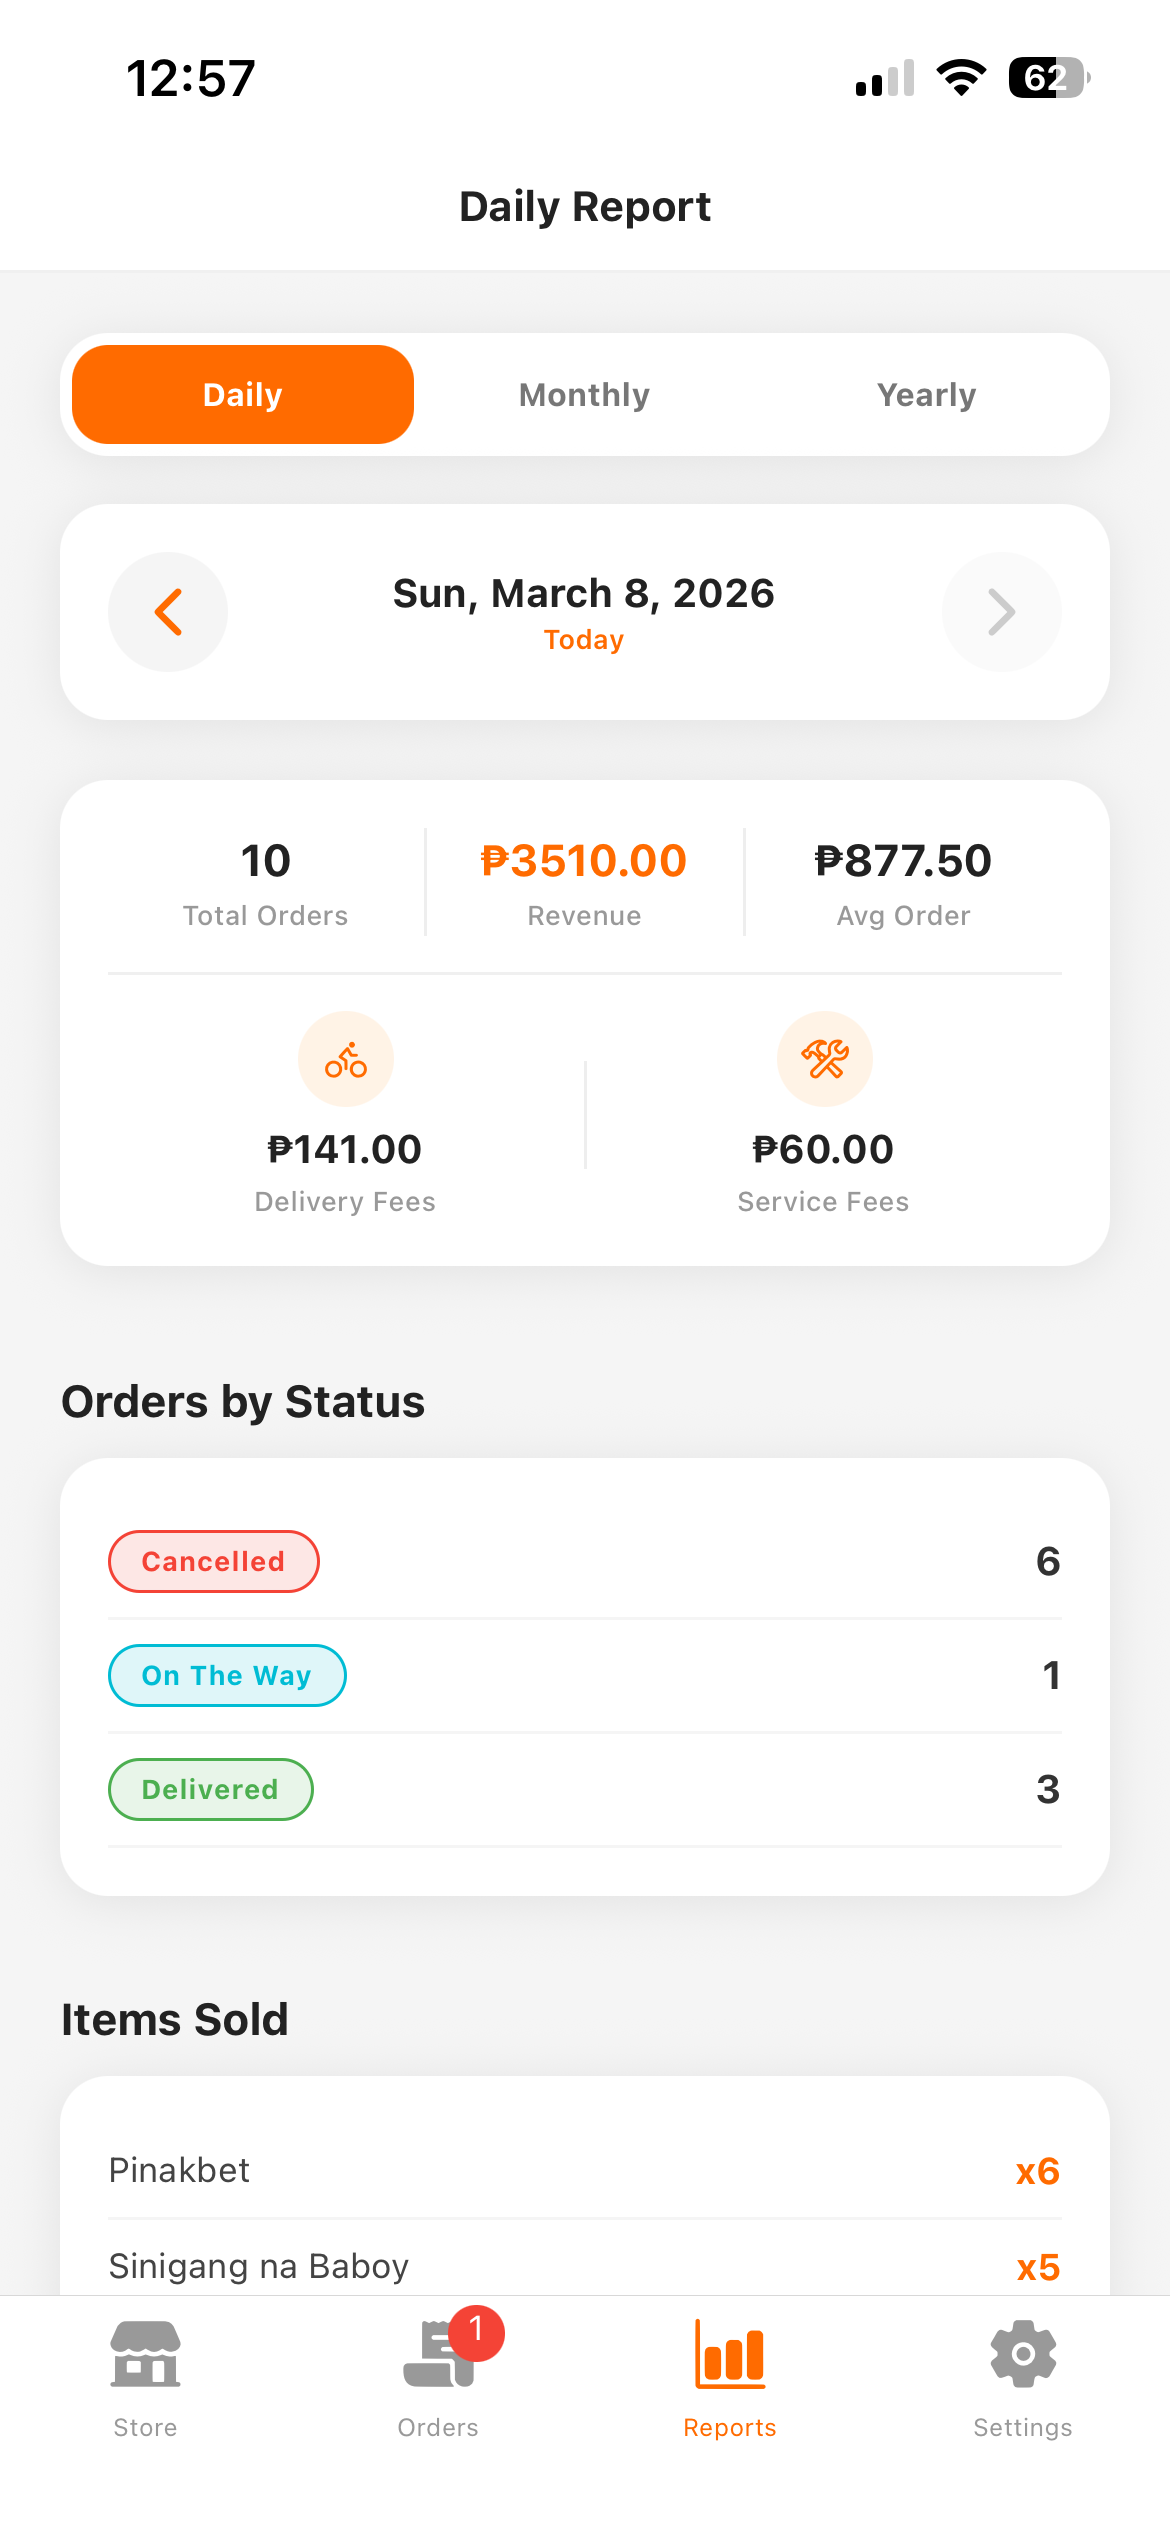
Task: Select the Delivered status badge
Action: point(210,1790)
